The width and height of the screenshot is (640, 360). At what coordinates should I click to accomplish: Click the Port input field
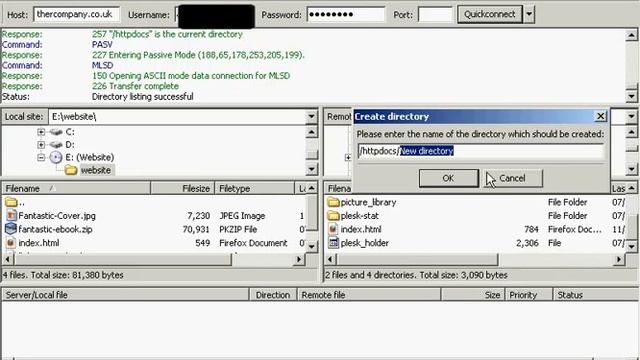436,14
